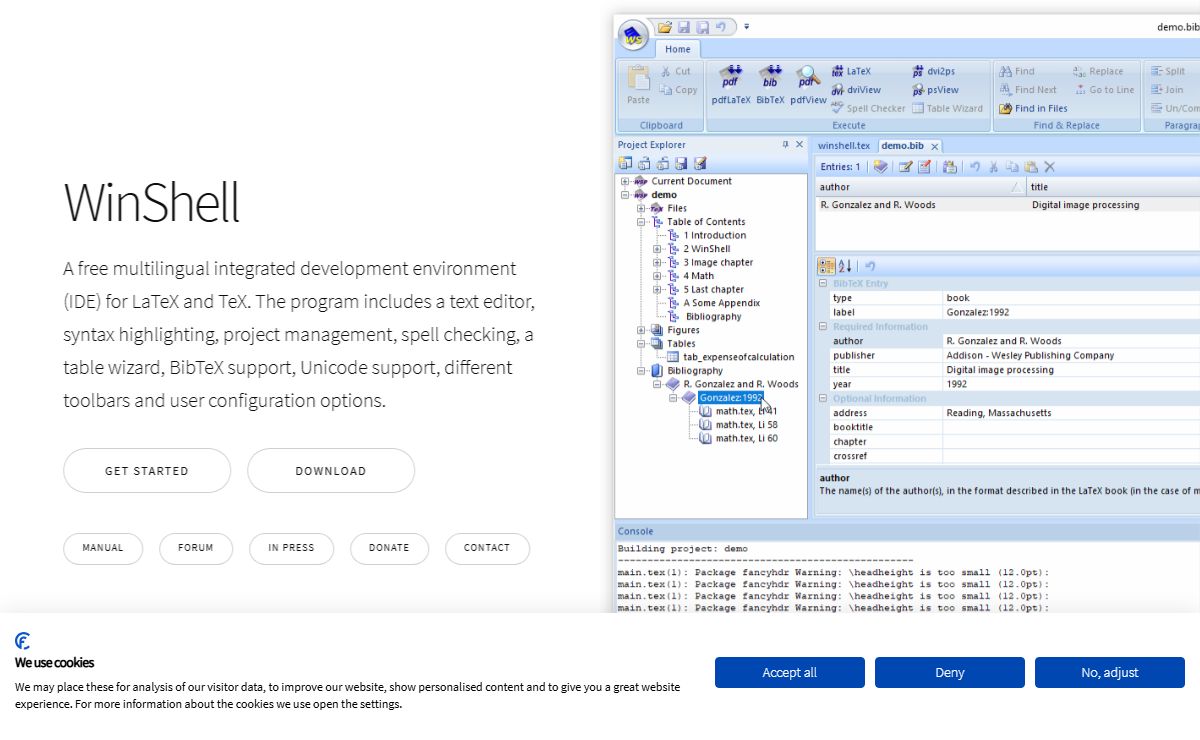Click the Paste button in Clipboard group
Image resolution: width=1200 pixels, height=740 pixels.
click(638, 85)
